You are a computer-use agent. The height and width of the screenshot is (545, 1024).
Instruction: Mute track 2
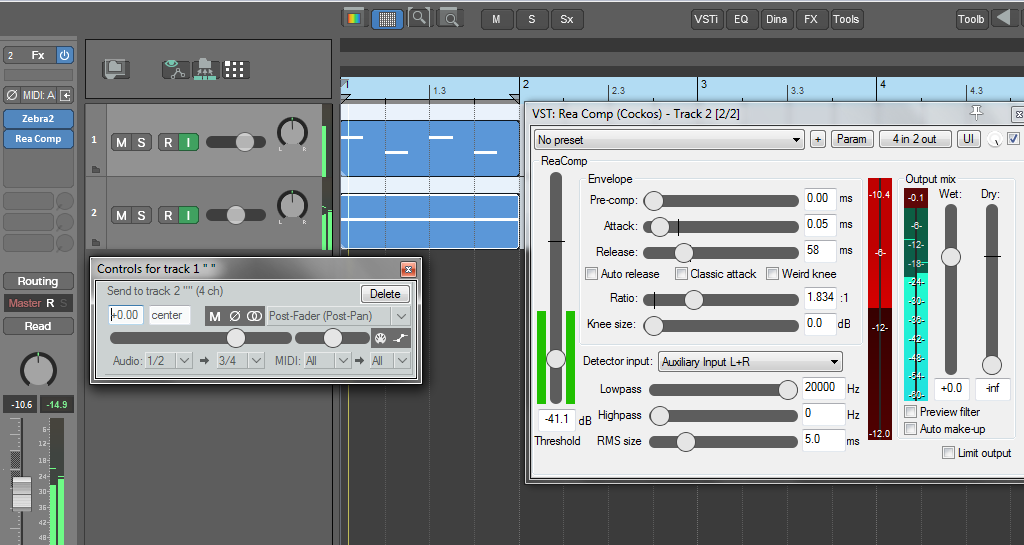point(121,215)
